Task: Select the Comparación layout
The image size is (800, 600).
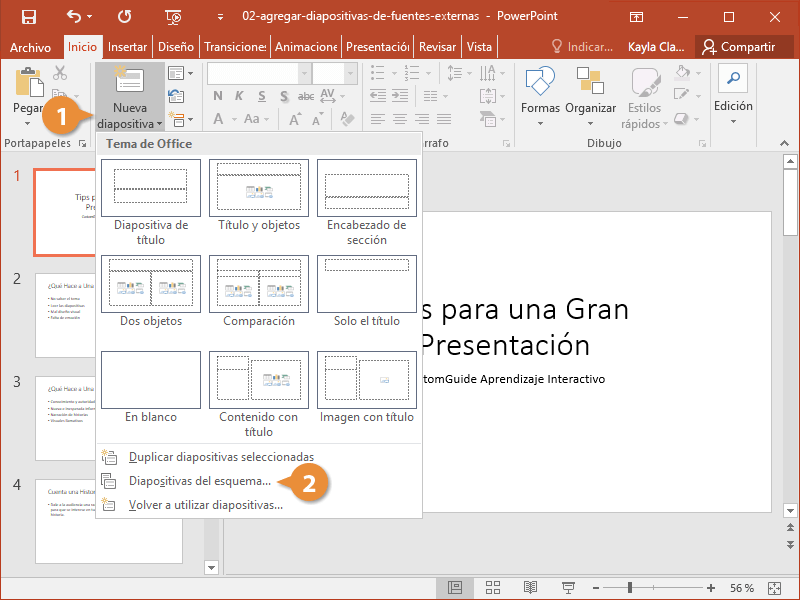Action: tap(259, 292)
